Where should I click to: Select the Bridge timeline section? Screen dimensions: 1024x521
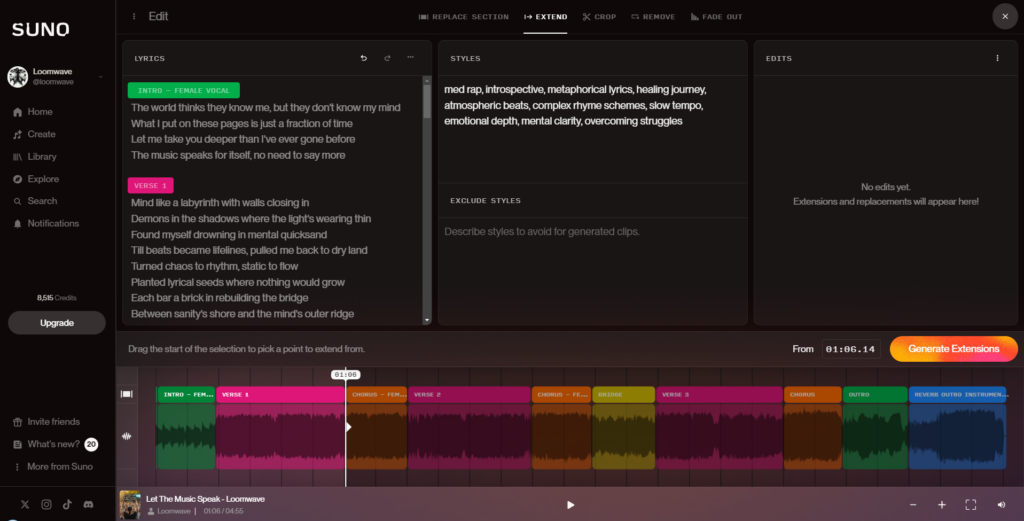tap(624, 394)
